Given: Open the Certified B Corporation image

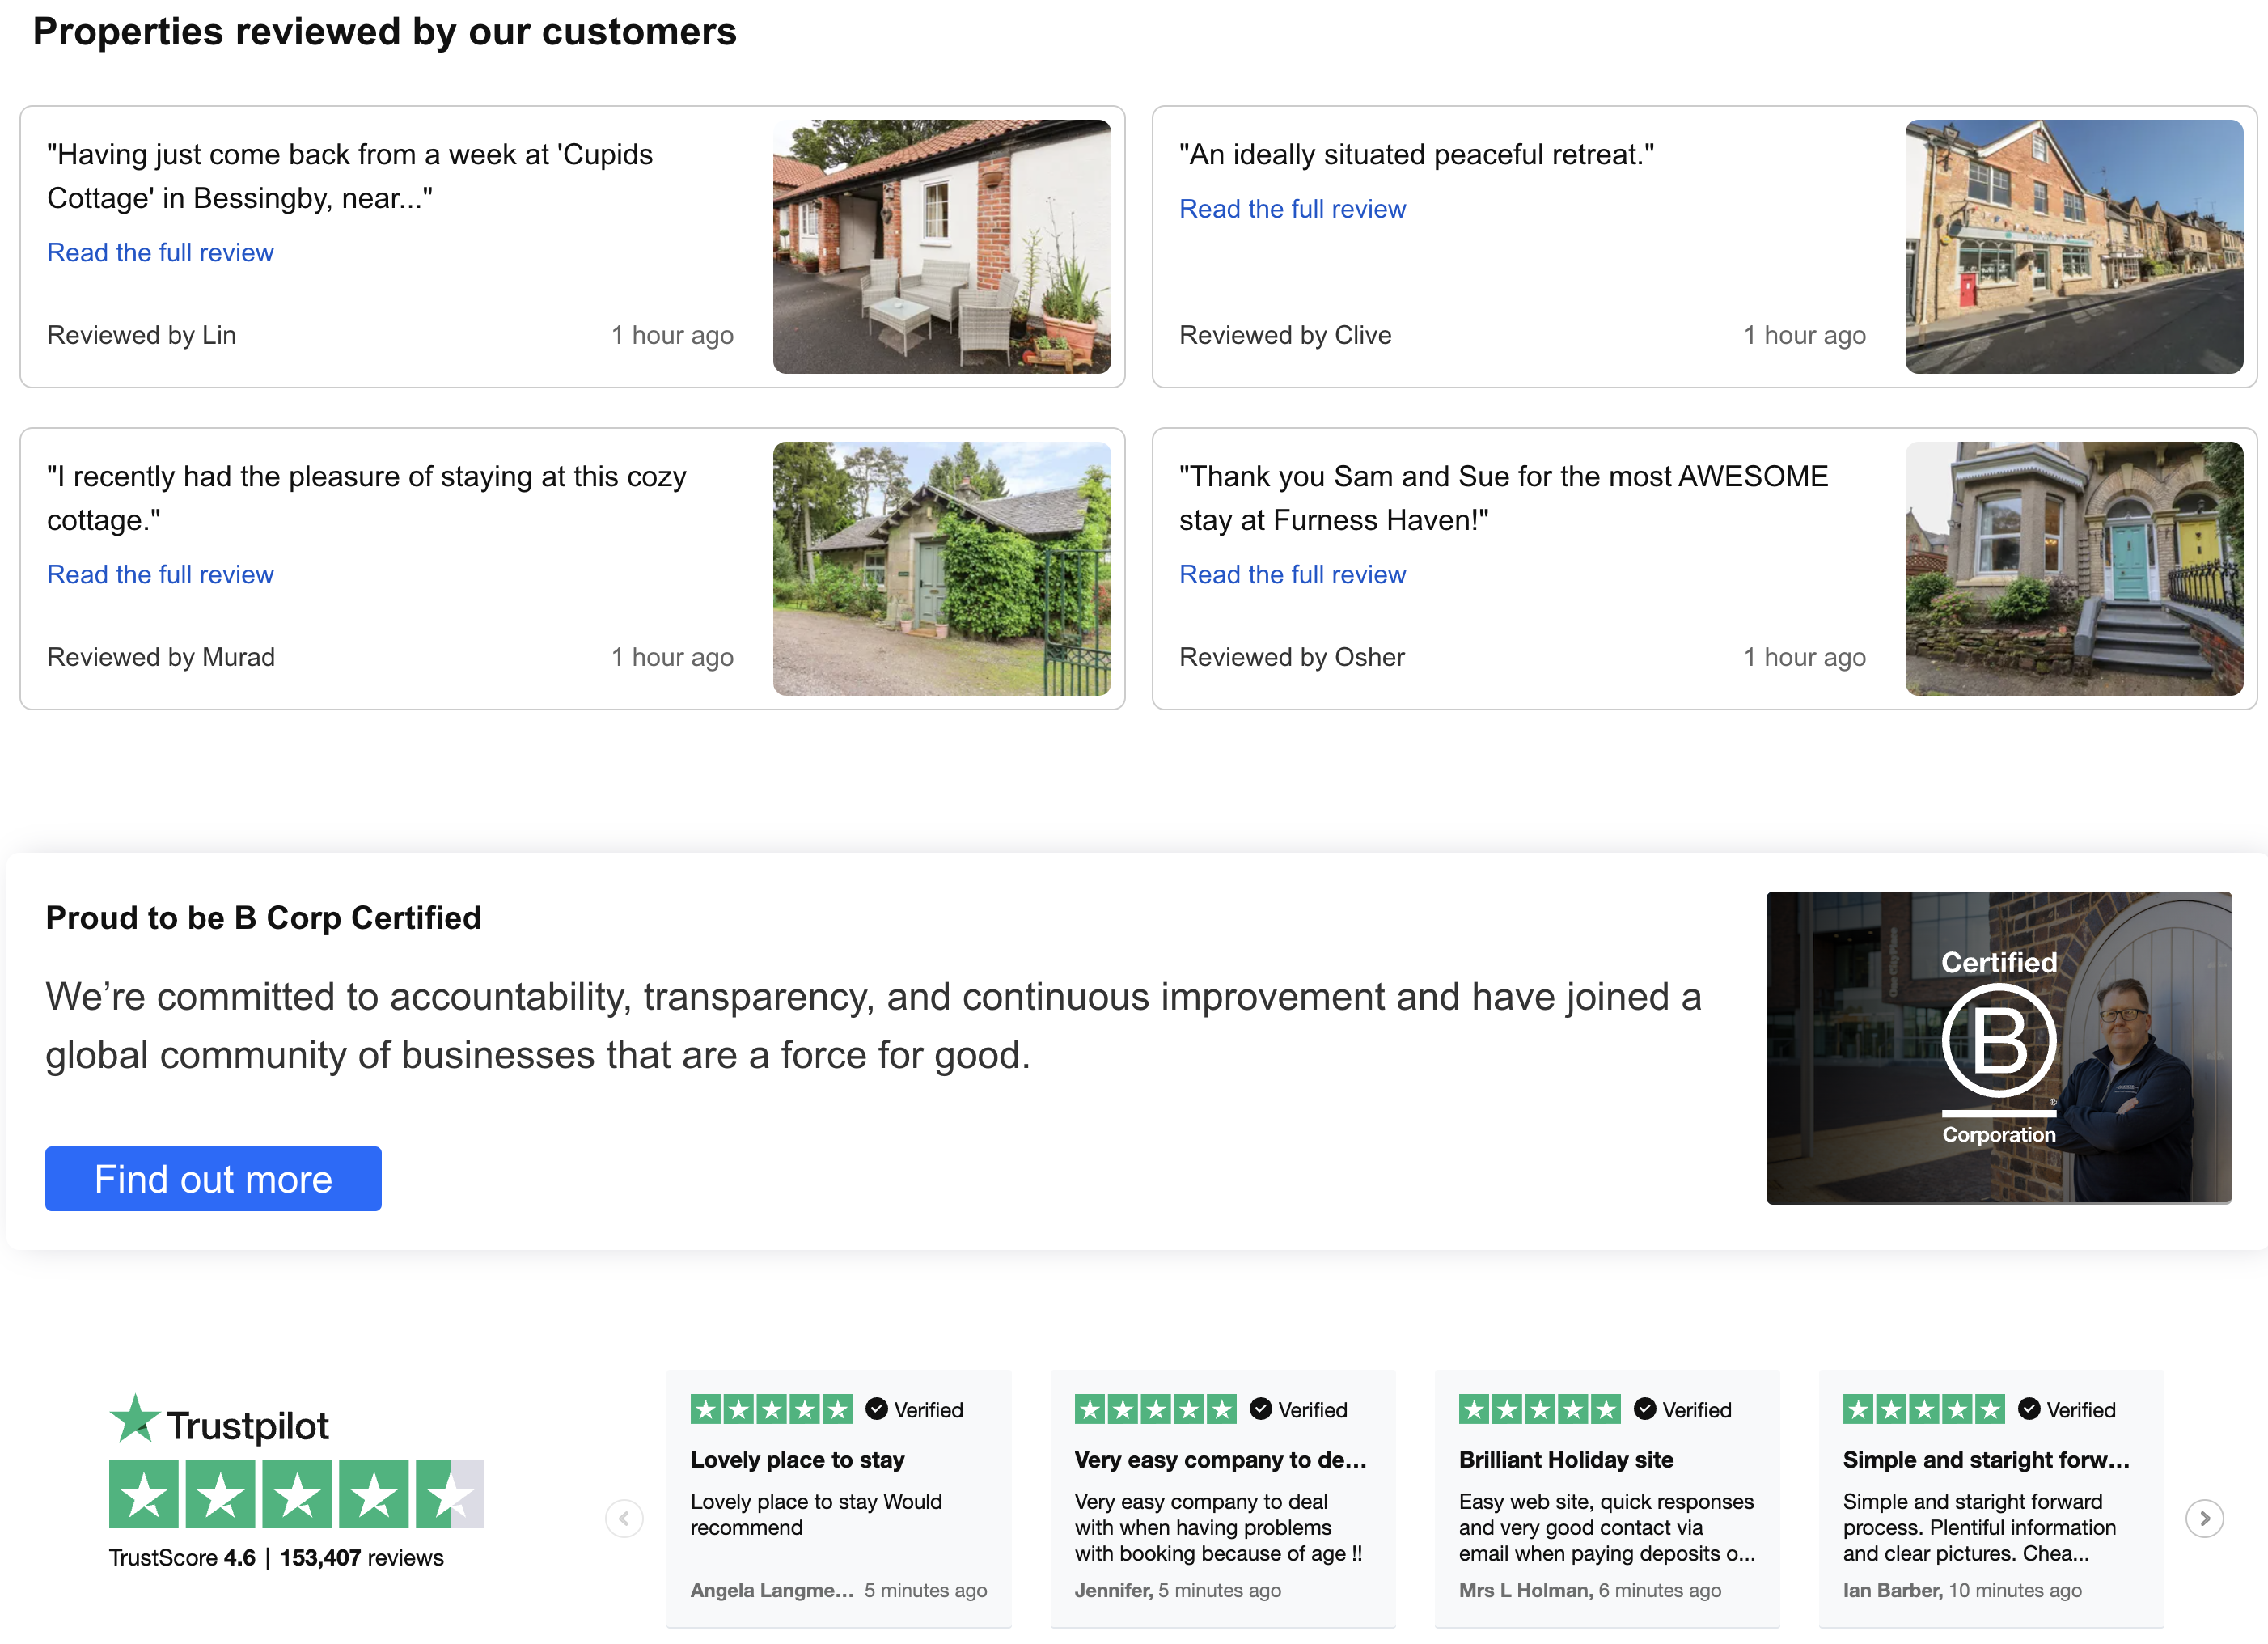Looking at the screenshot, I should click(x=1998, y=1047).
